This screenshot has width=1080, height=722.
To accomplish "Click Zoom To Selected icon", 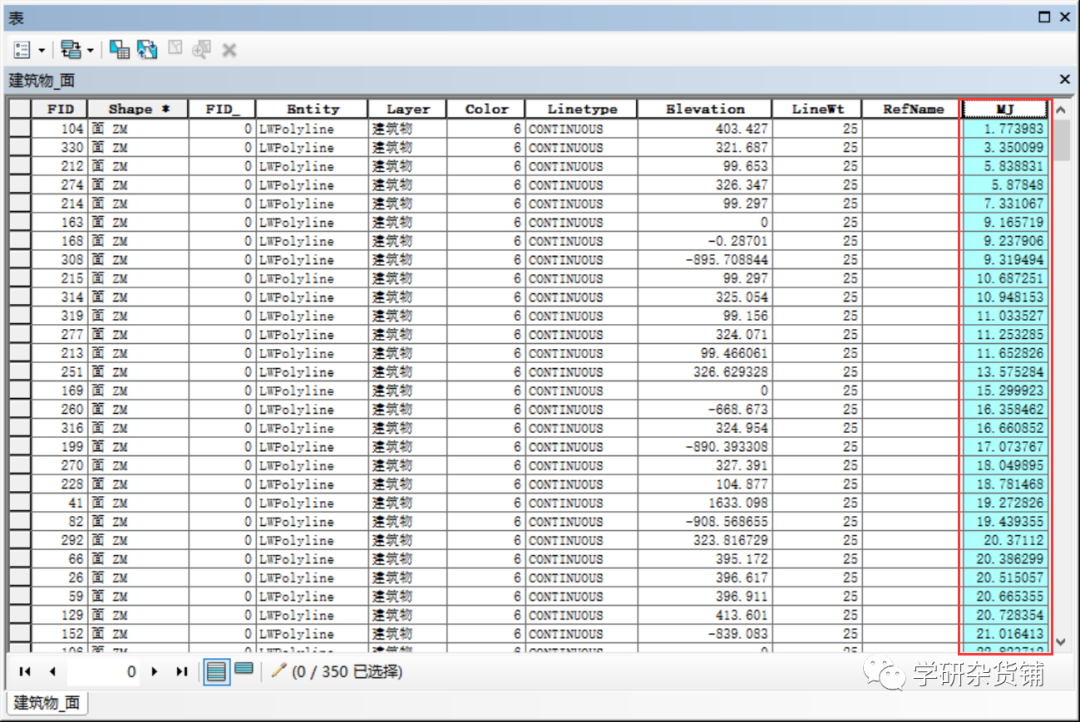I will point(202,50).
